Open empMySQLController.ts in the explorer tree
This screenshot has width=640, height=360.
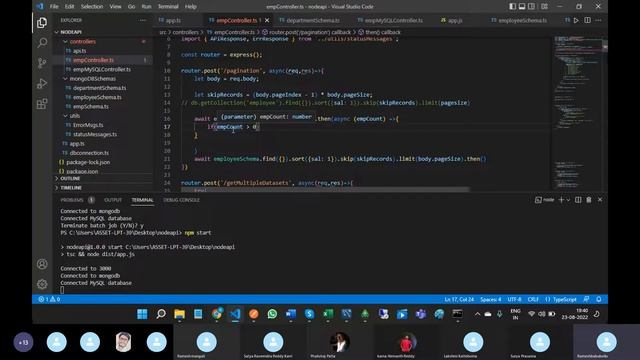tap(102, 69)
